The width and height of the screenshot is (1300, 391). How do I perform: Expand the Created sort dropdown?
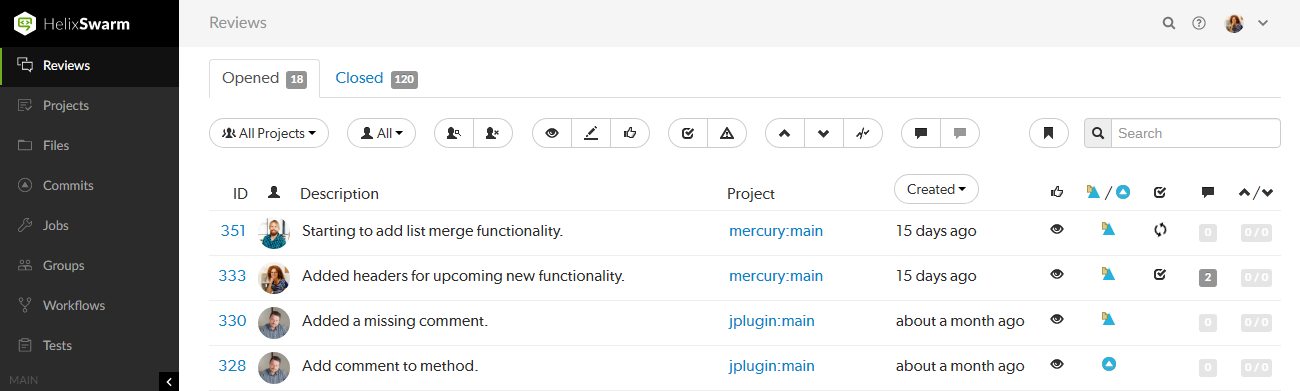pyautogui.click(x=936, y=189)
